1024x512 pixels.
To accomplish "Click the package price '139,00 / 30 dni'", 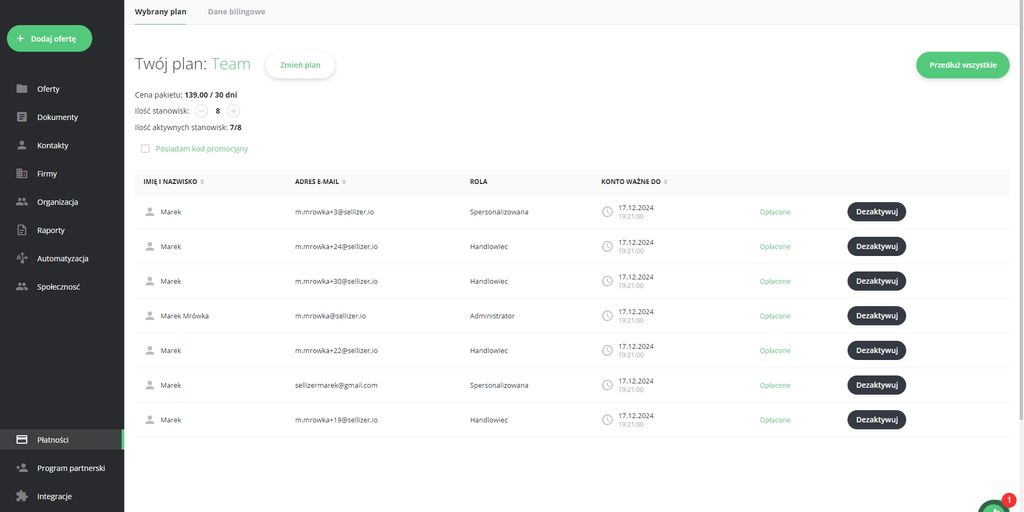I will (x=211, y=95).
